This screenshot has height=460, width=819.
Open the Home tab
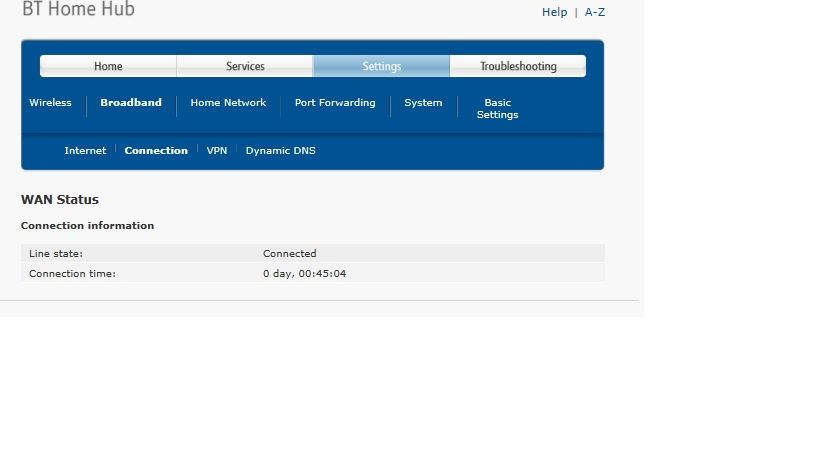point(108,66)
